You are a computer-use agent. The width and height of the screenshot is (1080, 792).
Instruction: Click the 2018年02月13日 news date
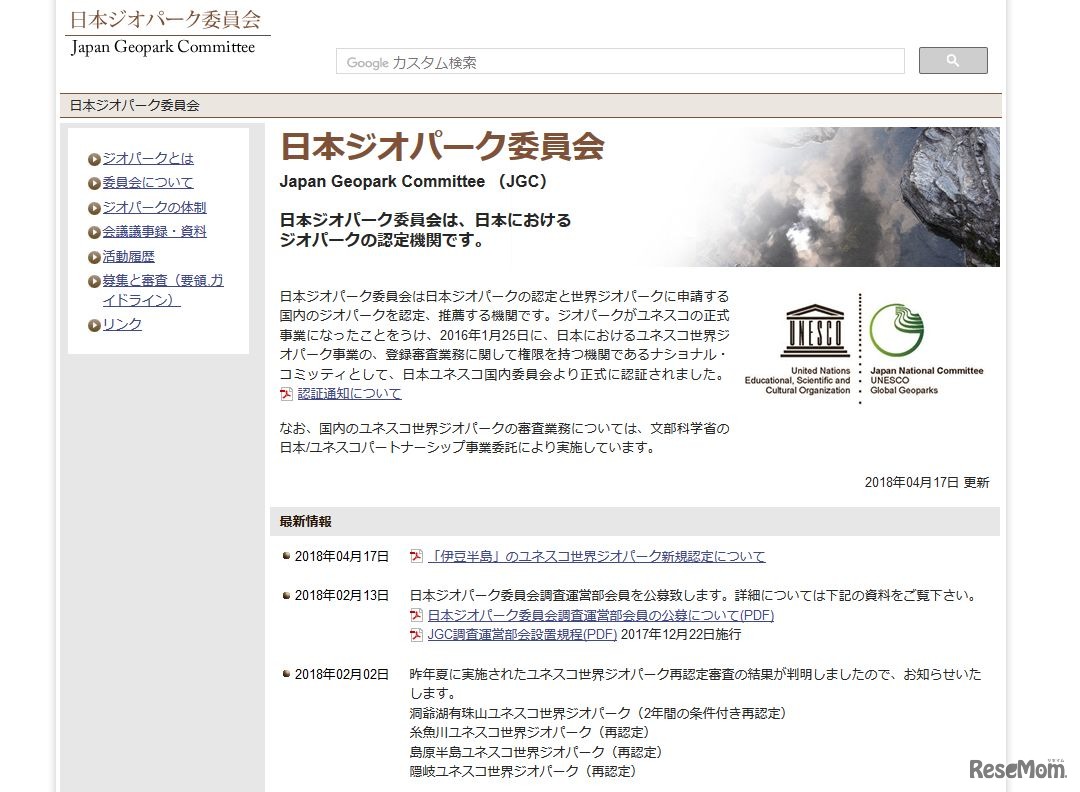tap(342, 596)
